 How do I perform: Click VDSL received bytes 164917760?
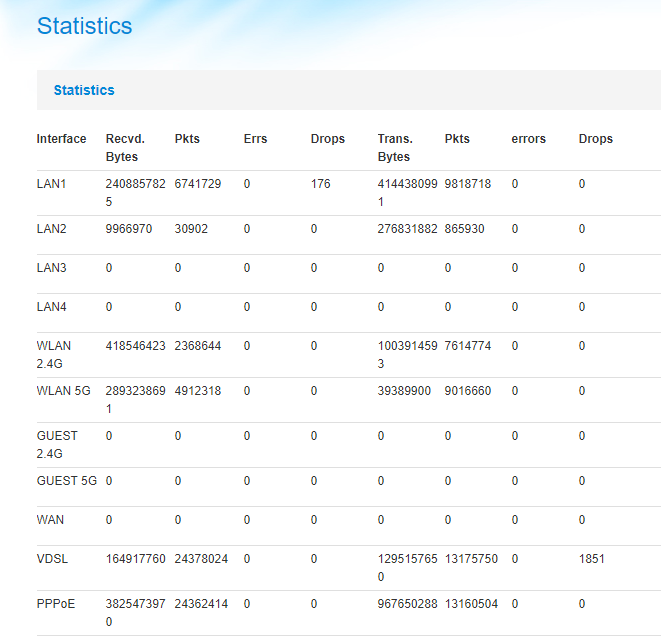135,559
